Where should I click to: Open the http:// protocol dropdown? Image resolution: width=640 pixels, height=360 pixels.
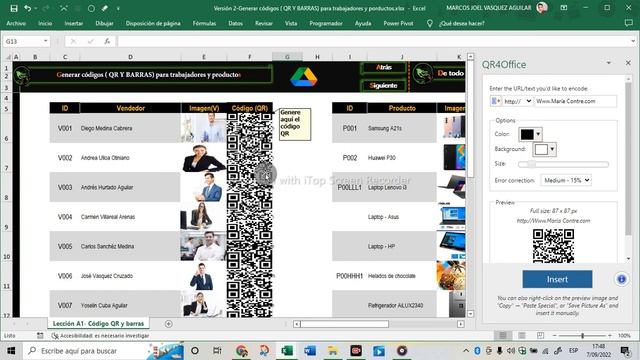tap(518, 101)
